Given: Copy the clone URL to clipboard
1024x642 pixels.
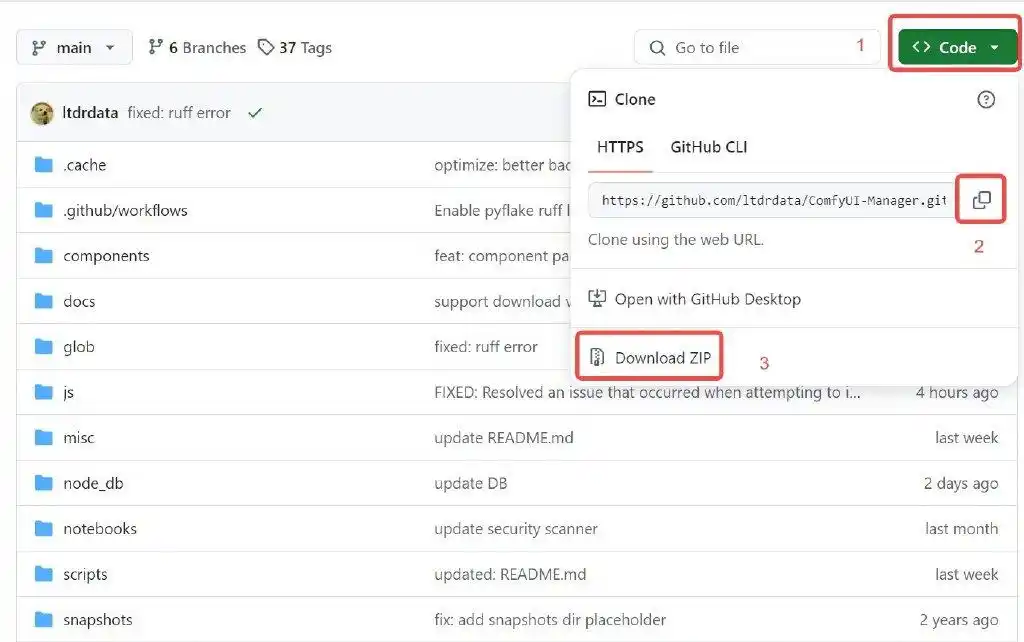Looking at the screenshot, I should 981,200.
